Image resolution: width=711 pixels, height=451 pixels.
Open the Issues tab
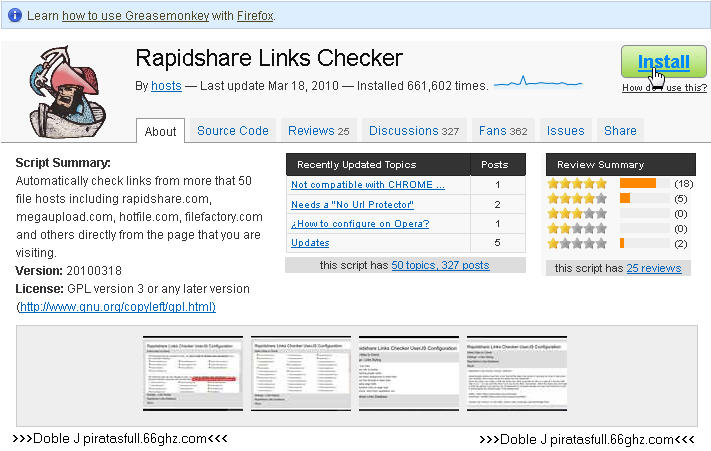coord(565,131)
